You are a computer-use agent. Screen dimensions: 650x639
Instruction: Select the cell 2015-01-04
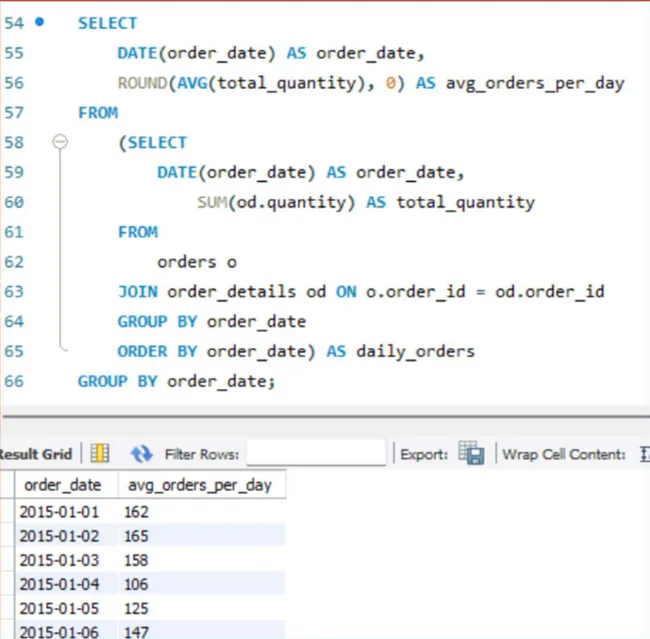coord(59,584)
